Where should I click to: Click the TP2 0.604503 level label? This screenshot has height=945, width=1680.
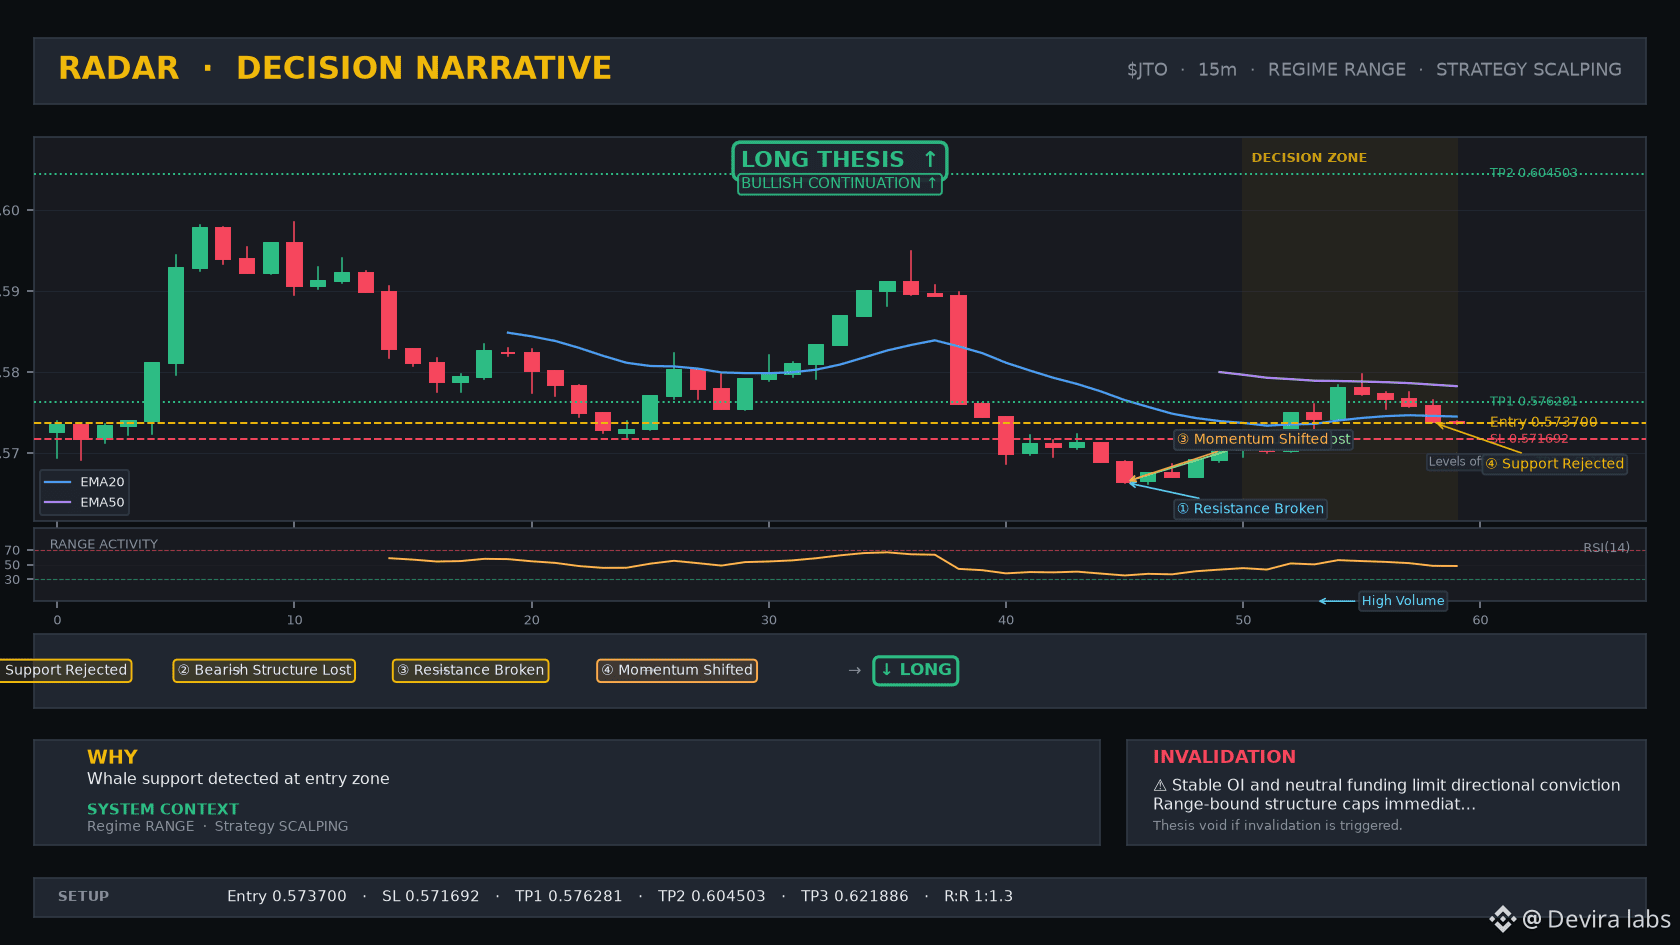point(1533,173)
